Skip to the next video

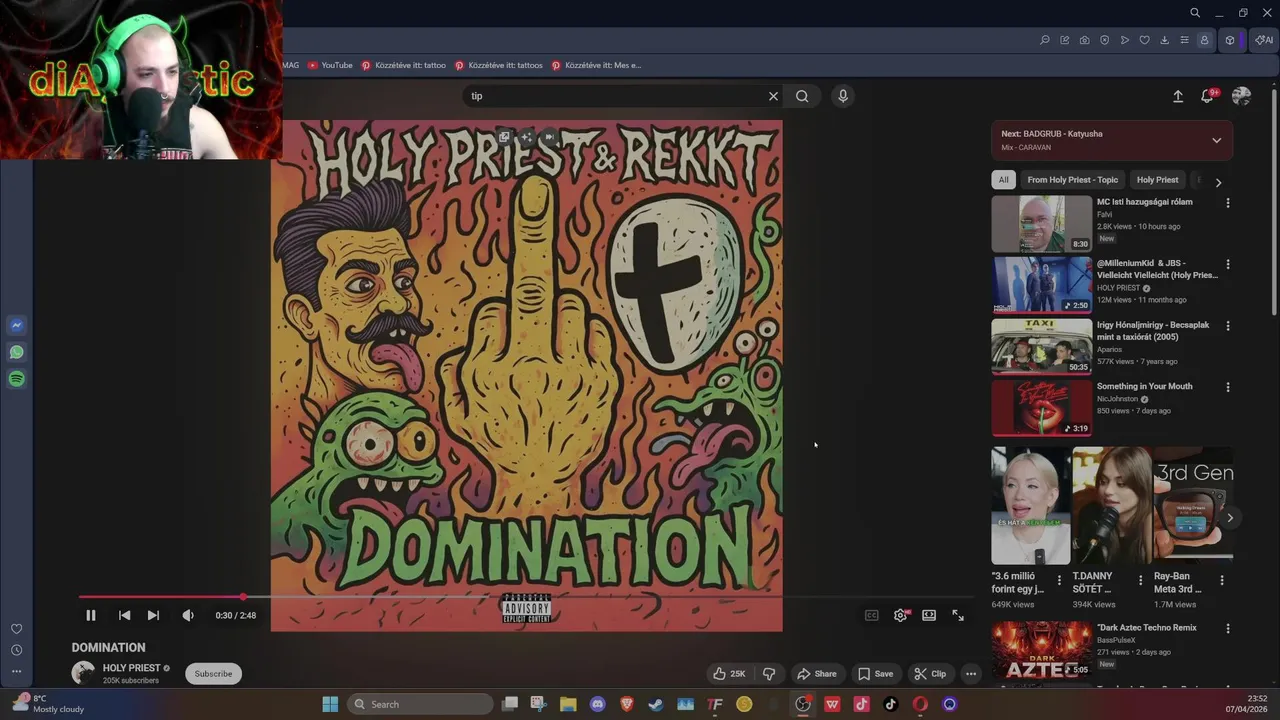[153, 615]
